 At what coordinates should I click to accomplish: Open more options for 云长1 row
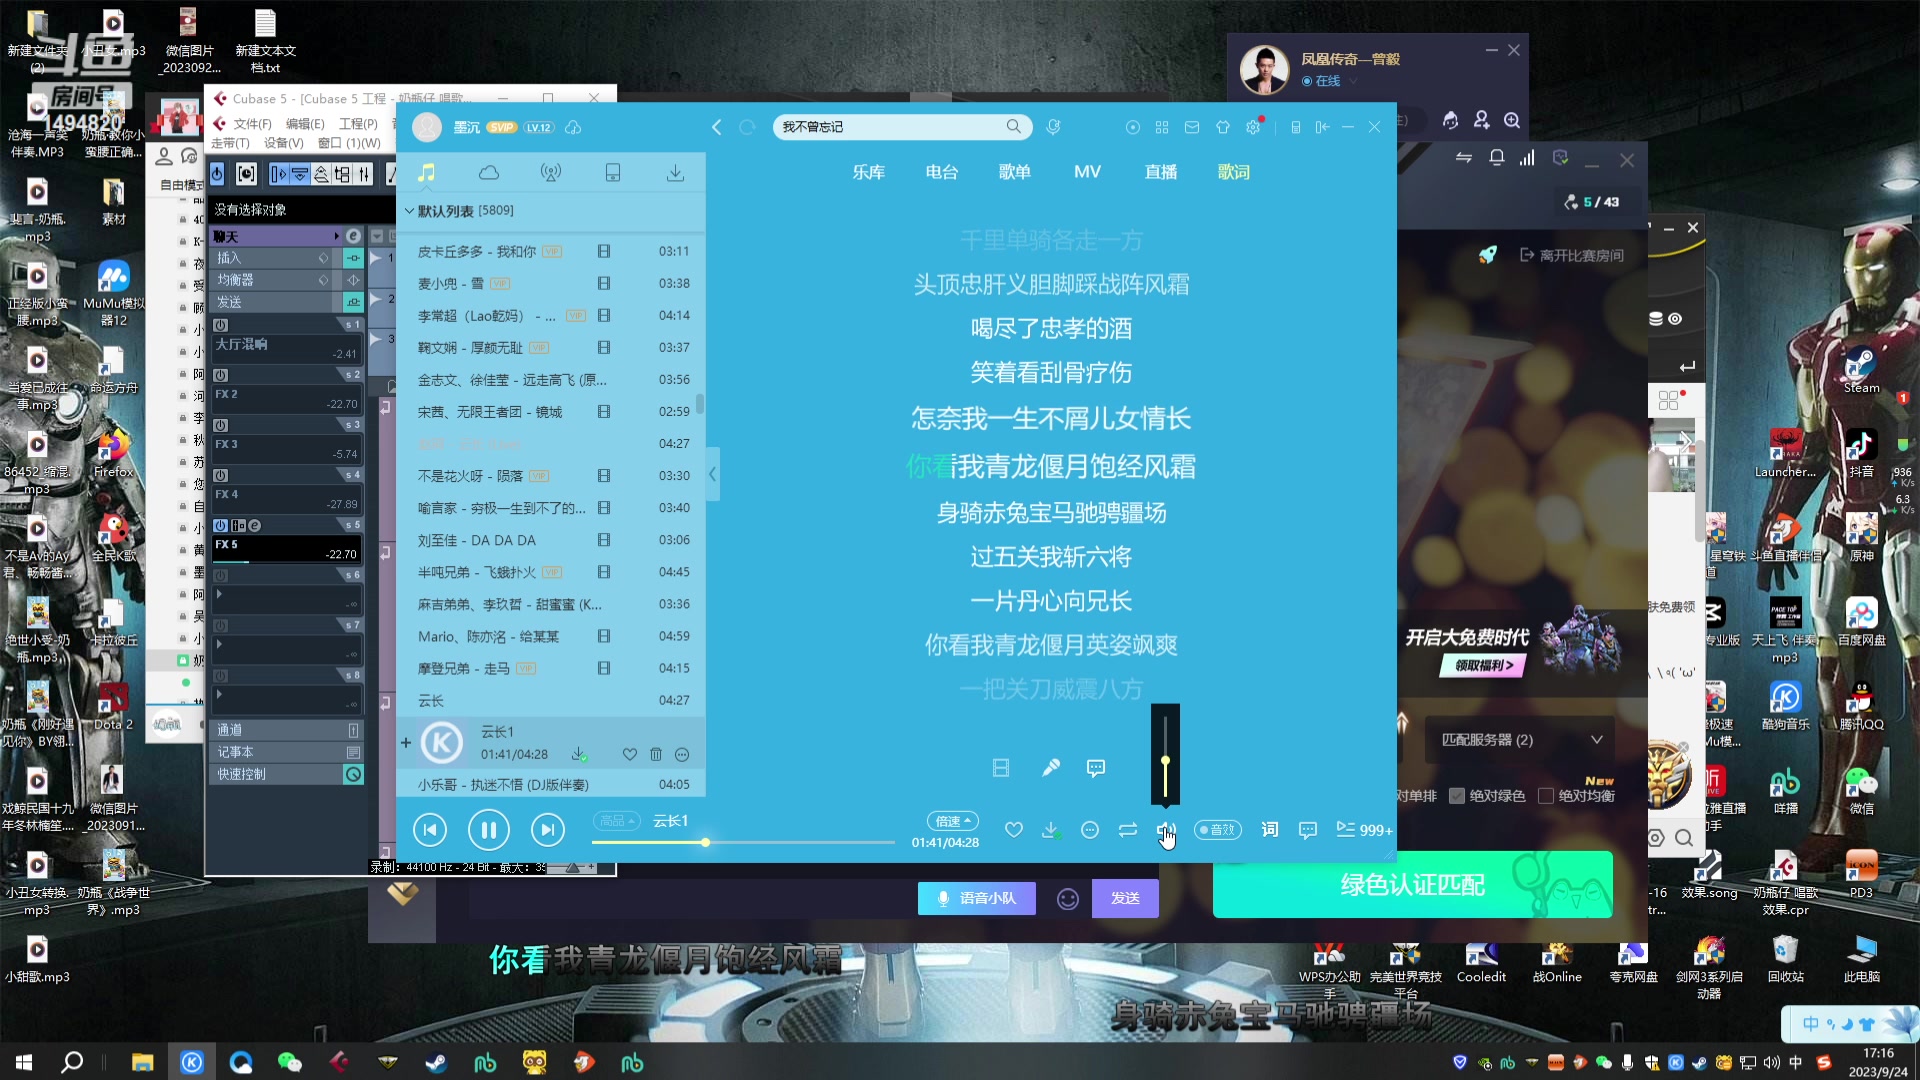(682, 754)
